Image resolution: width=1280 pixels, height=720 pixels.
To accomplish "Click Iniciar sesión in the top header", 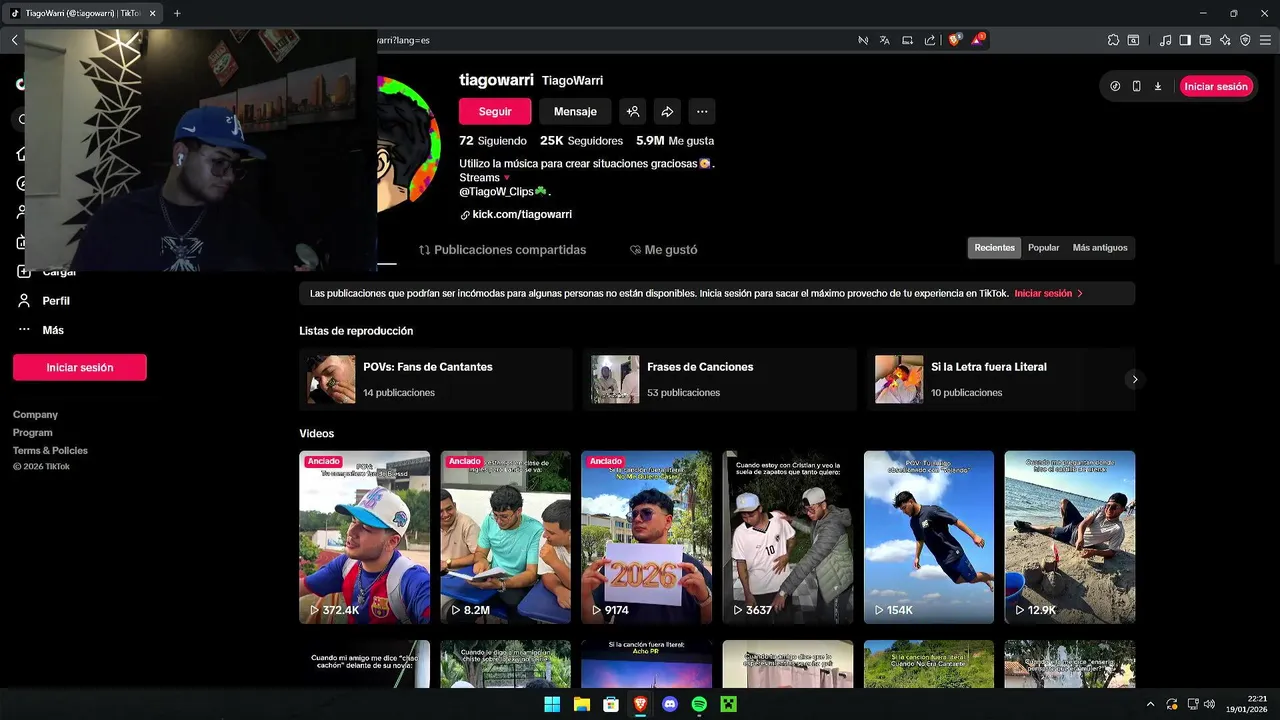I will 1216,86.
